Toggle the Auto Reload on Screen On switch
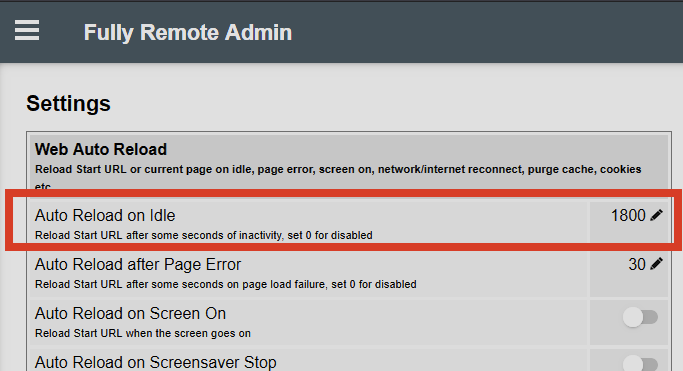683x371 pixels. tap(640, 317)
